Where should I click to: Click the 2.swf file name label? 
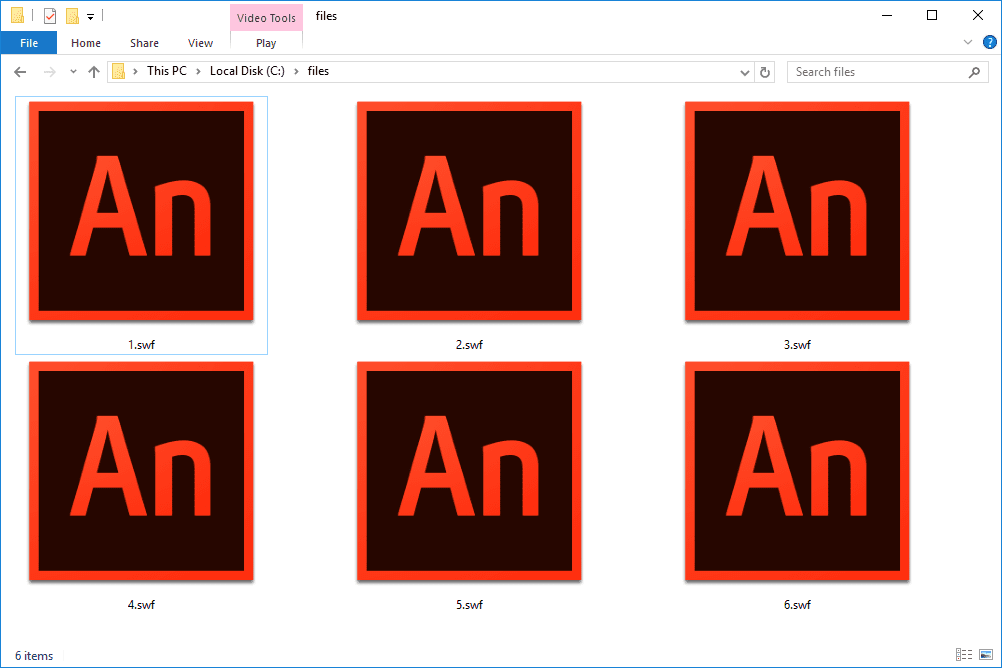click(469, 345)
